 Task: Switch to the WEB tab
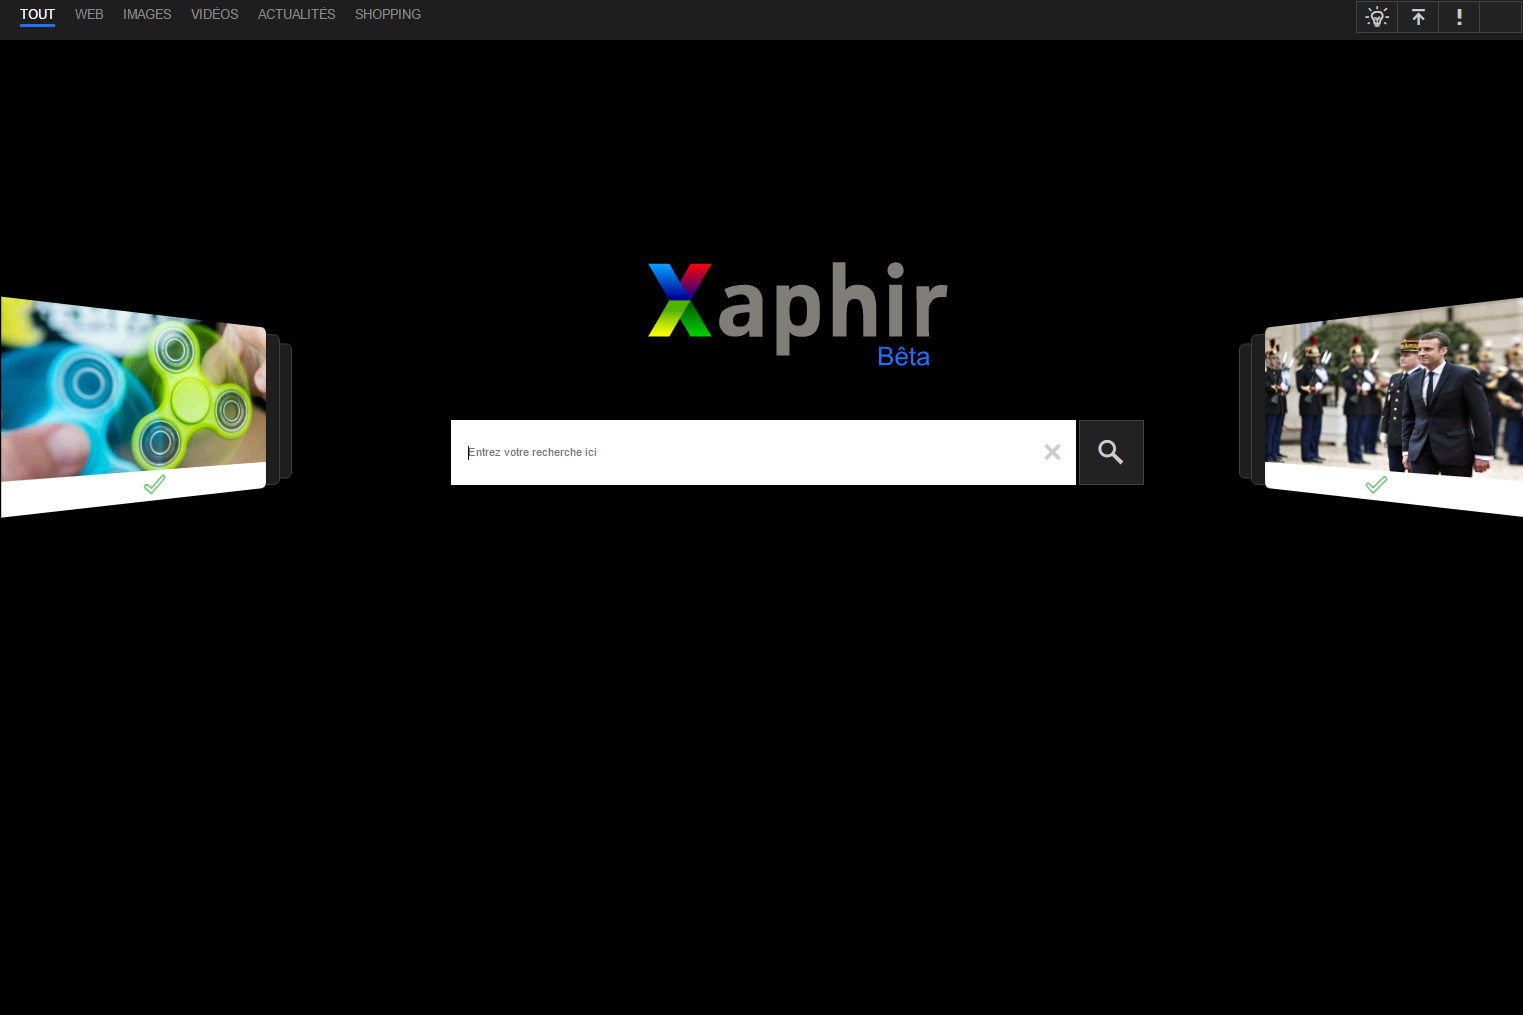(89, 14)
